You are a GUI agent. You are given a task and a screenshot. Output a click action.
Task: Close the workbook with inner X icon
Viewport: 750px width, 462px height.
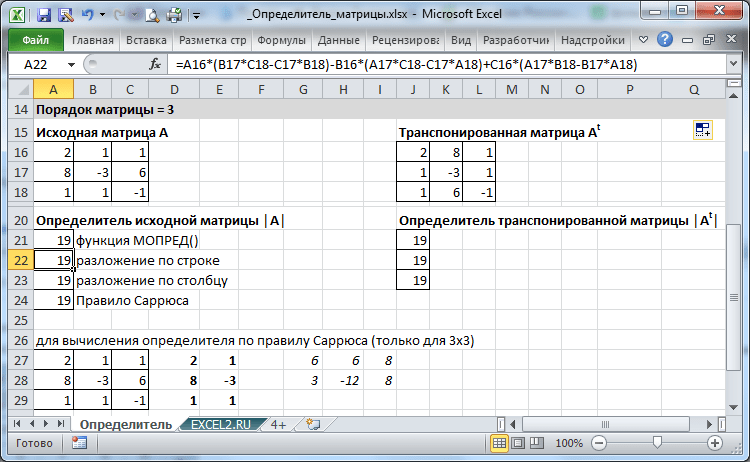click(731, 39)
